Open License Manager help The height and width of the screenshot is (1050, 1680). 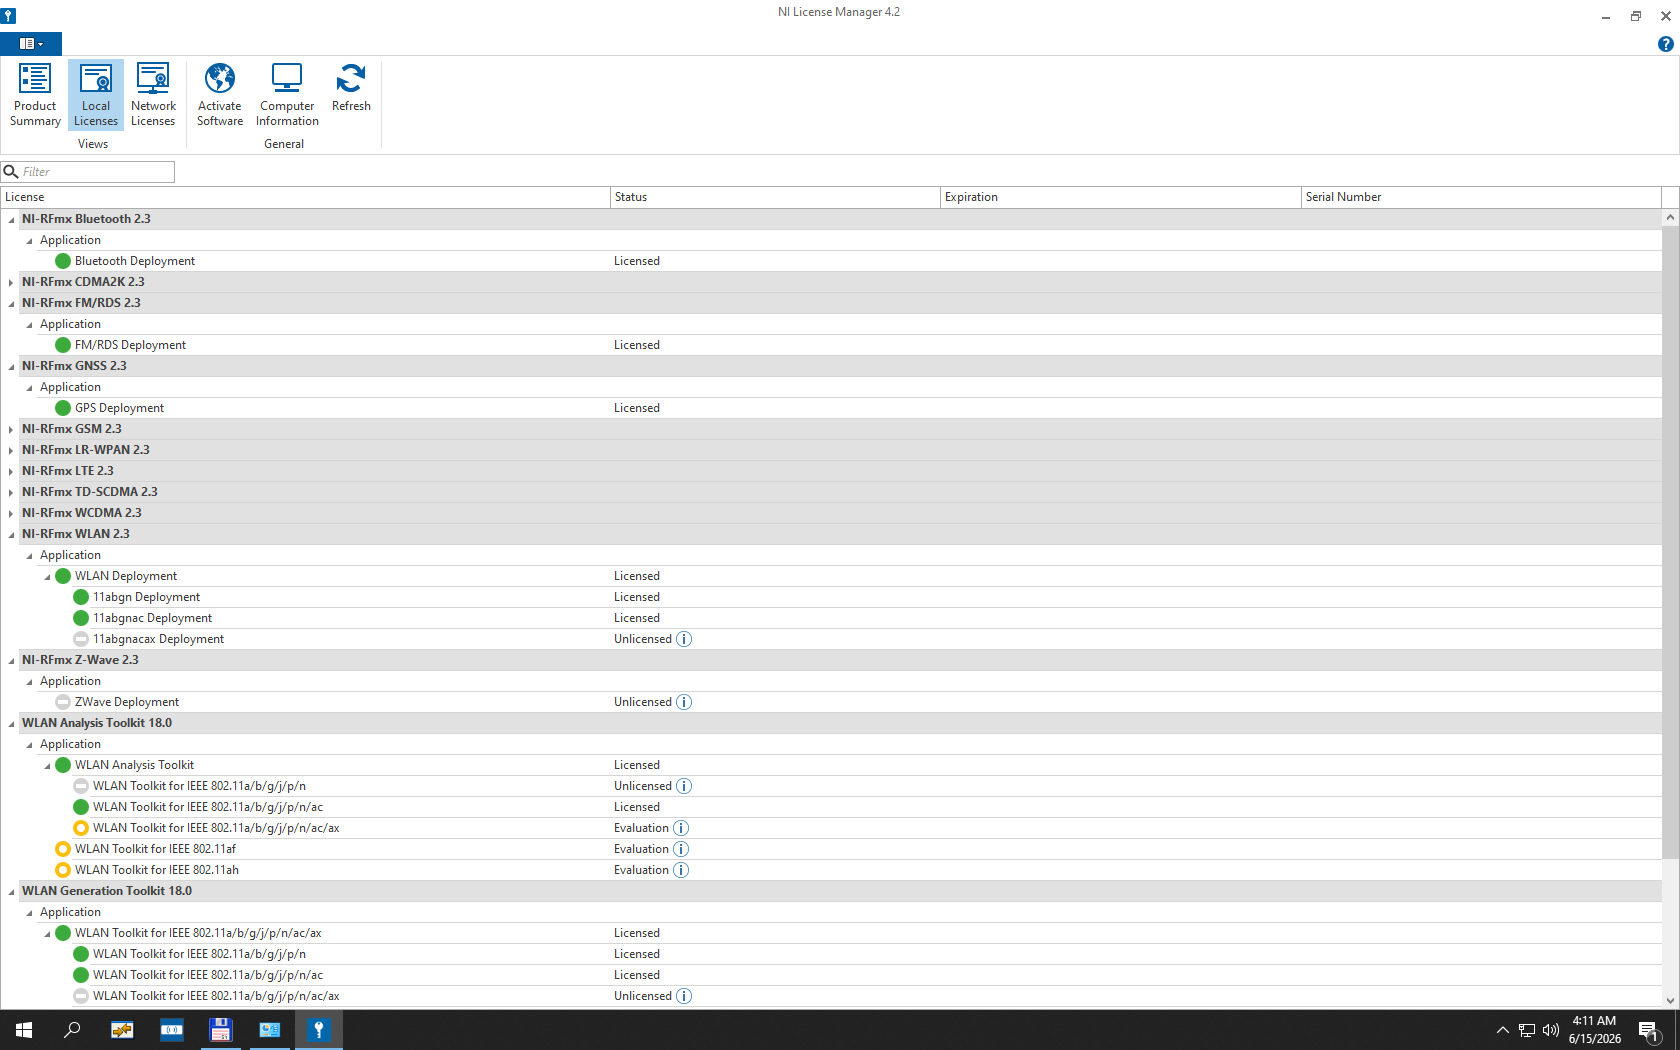[x=1665, y=44]
